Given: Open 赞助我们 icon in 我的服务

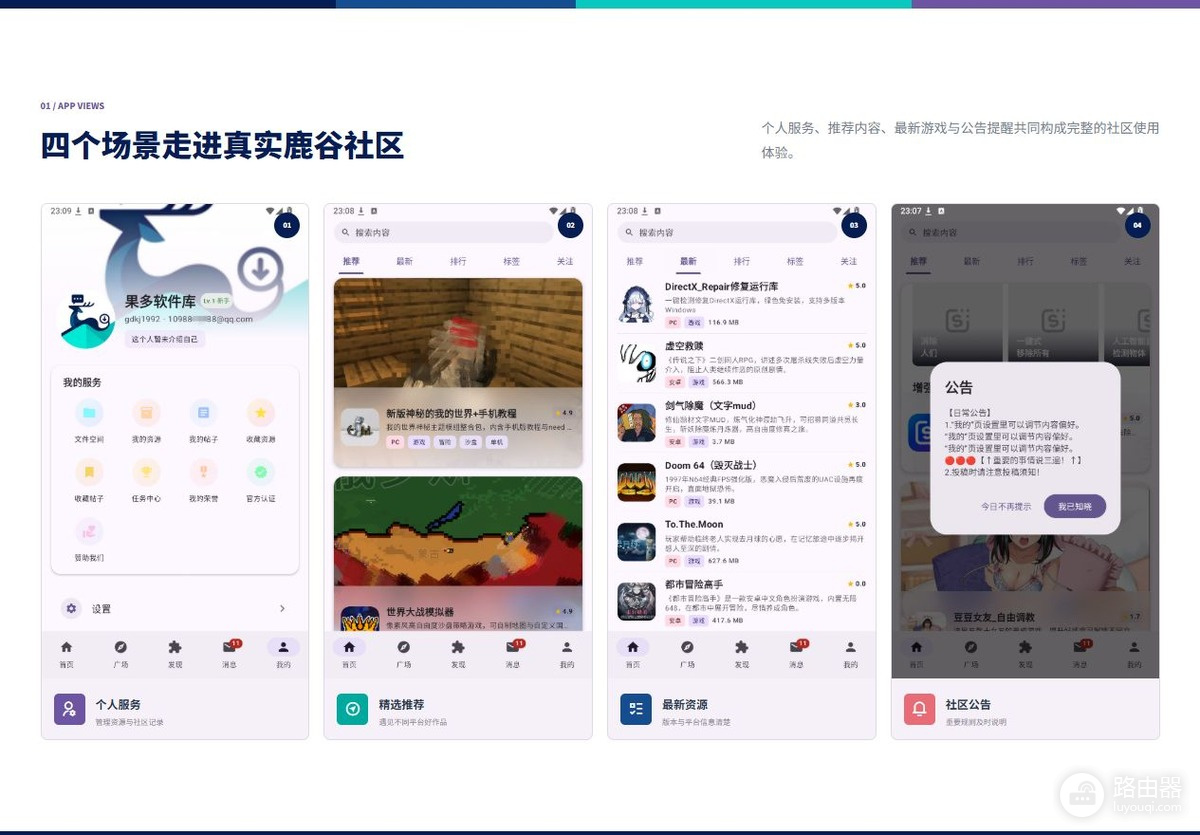Looking at the screenshot, I should click(x=89, y=531).
